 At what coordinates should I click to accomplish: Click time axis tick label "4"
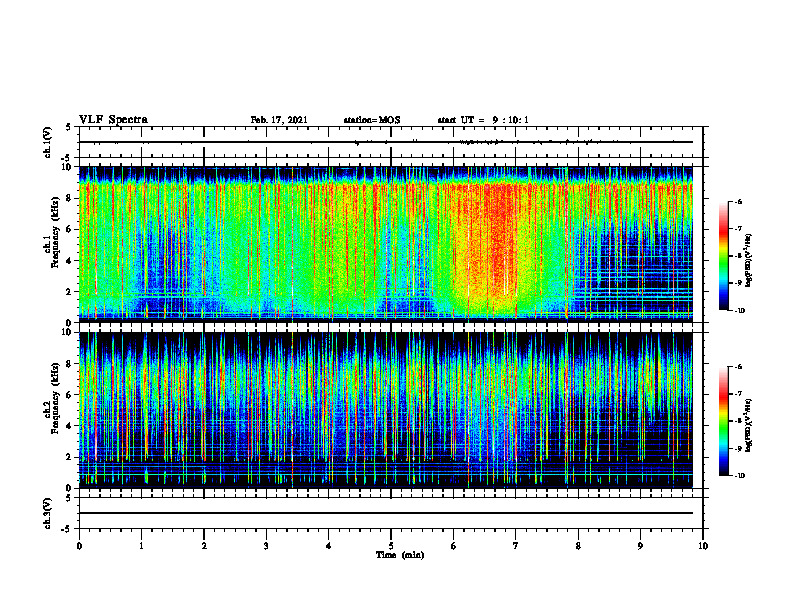pyautogui.click(x=329, y=546)
